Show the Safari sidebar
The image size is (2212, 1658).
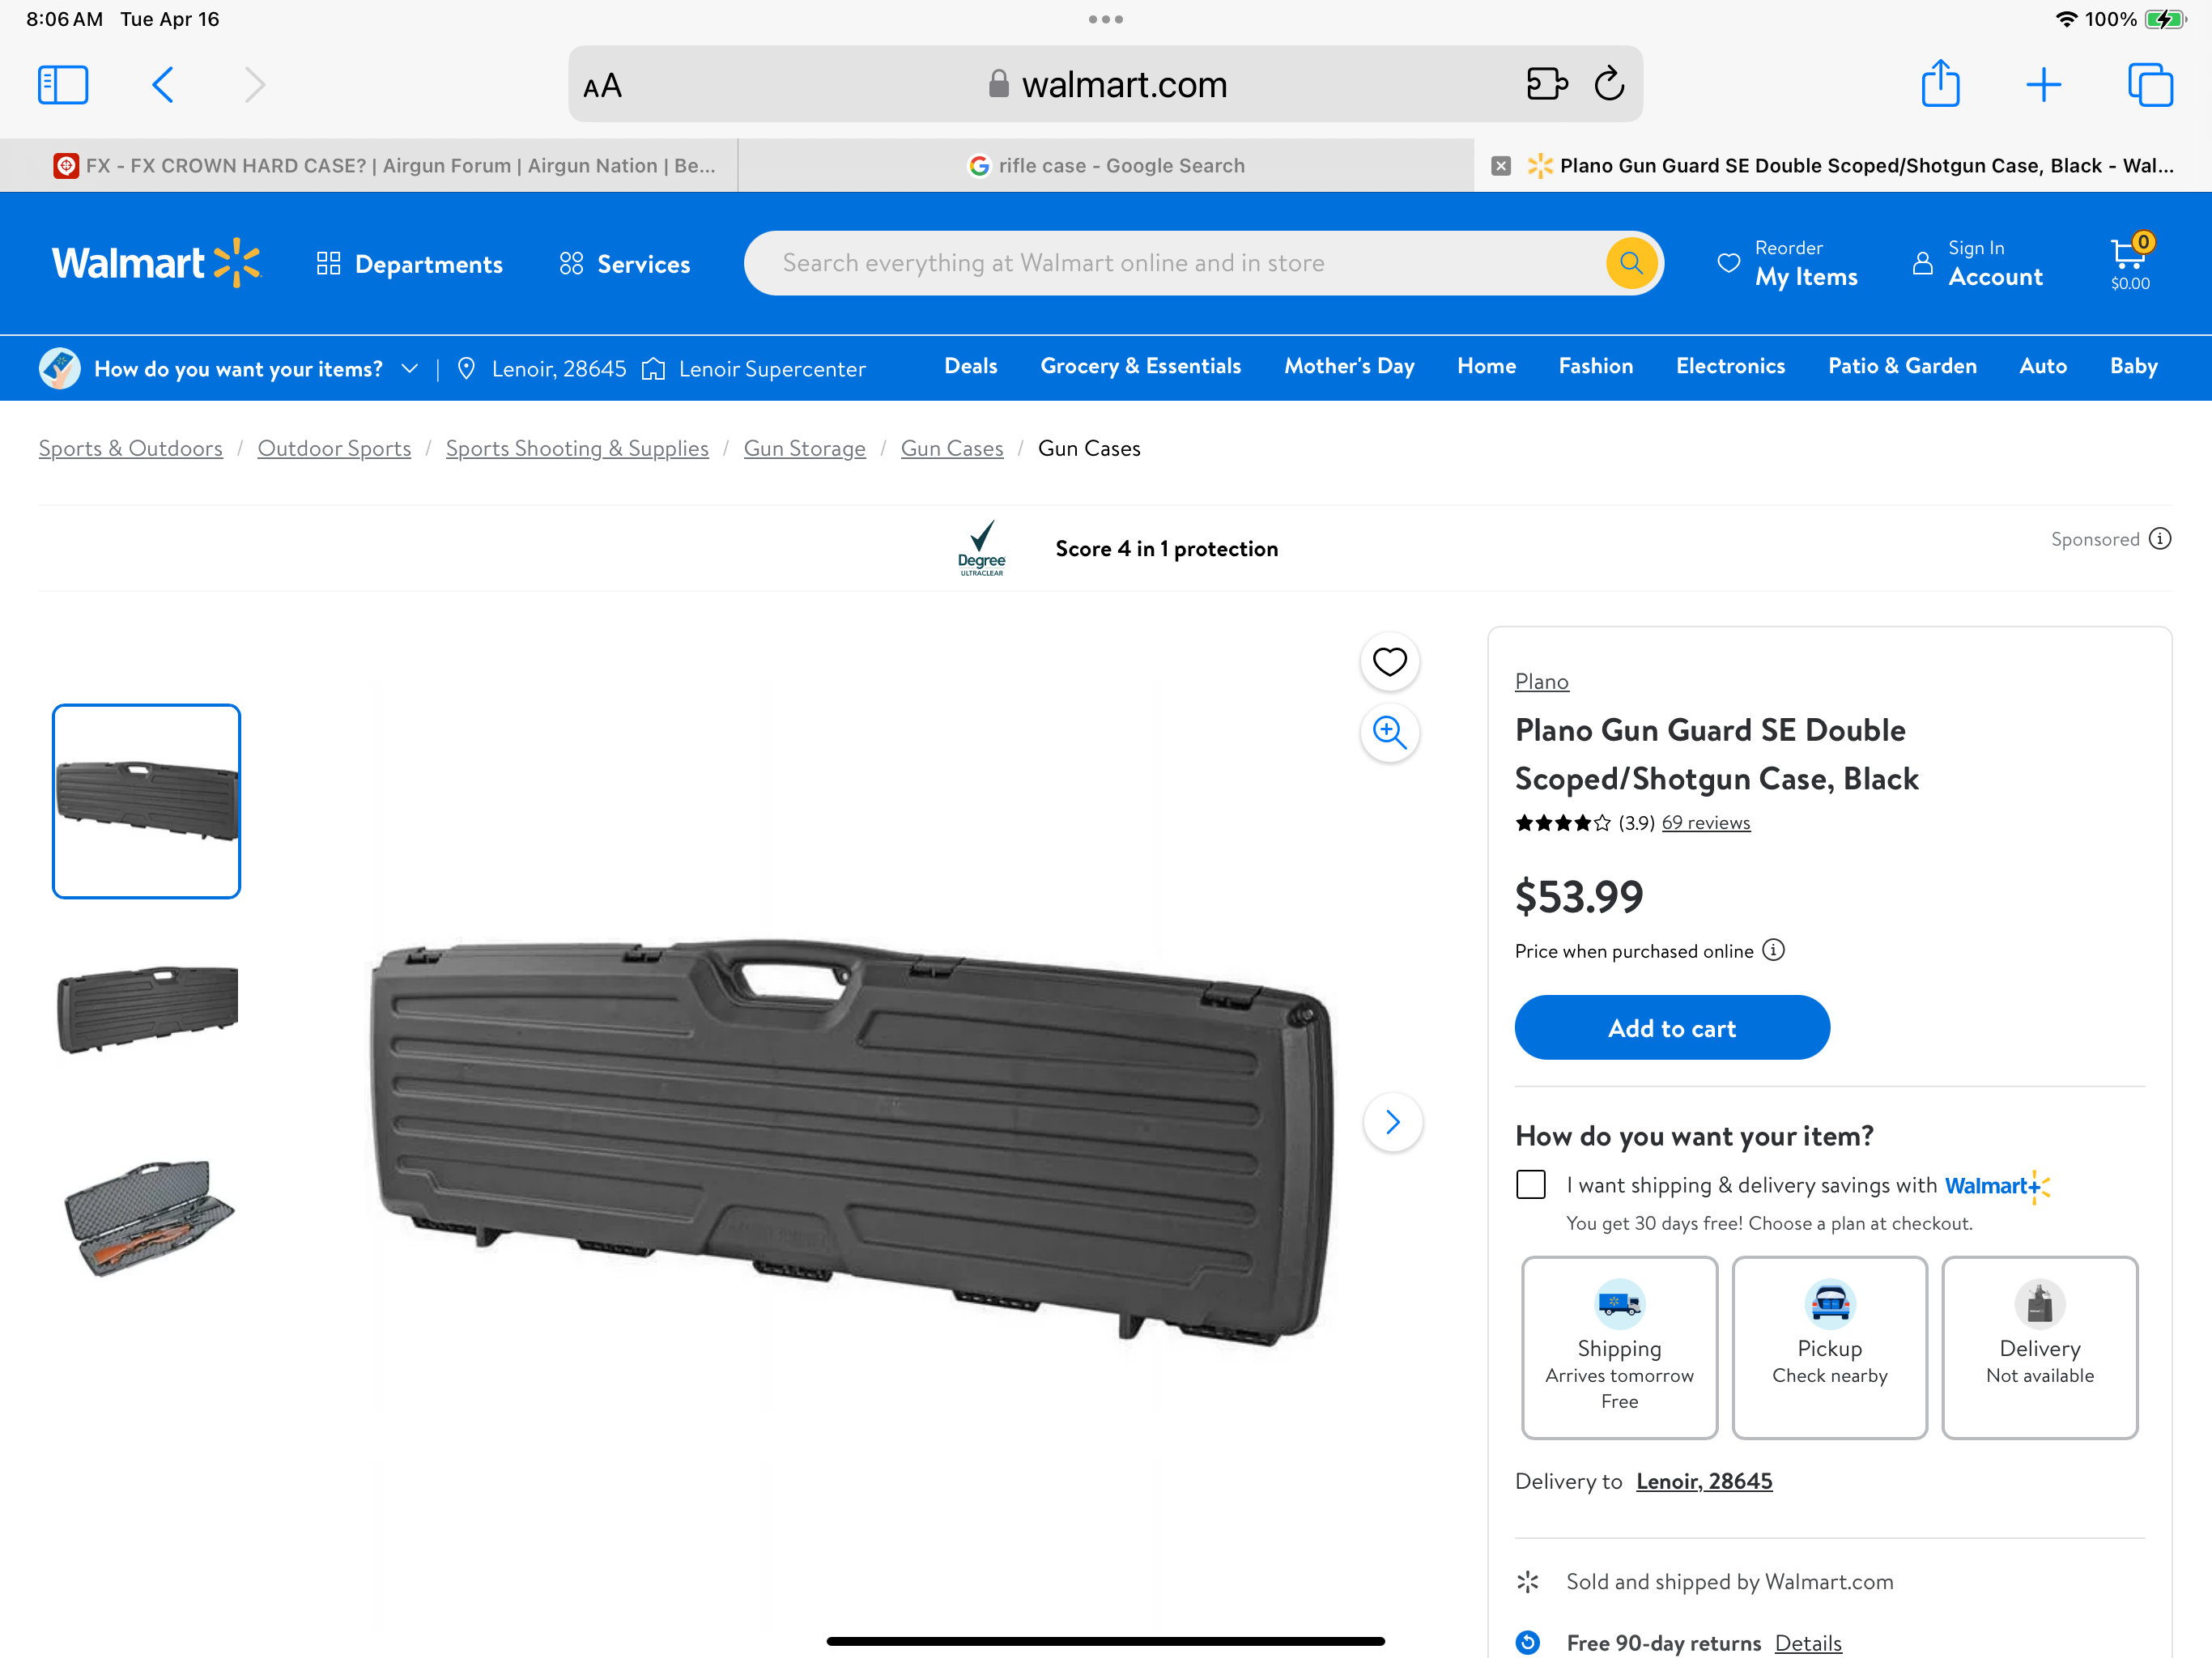point(63,84)
